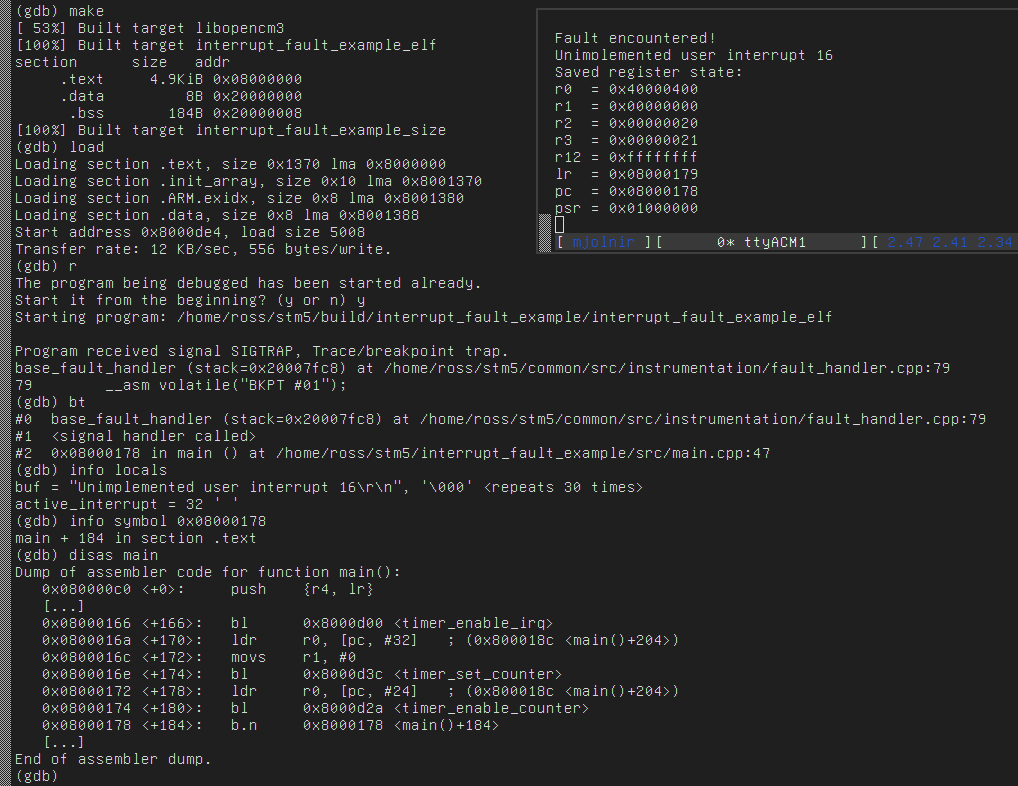Click the pc register value in serial output
1018x786 pixels.
653,191
